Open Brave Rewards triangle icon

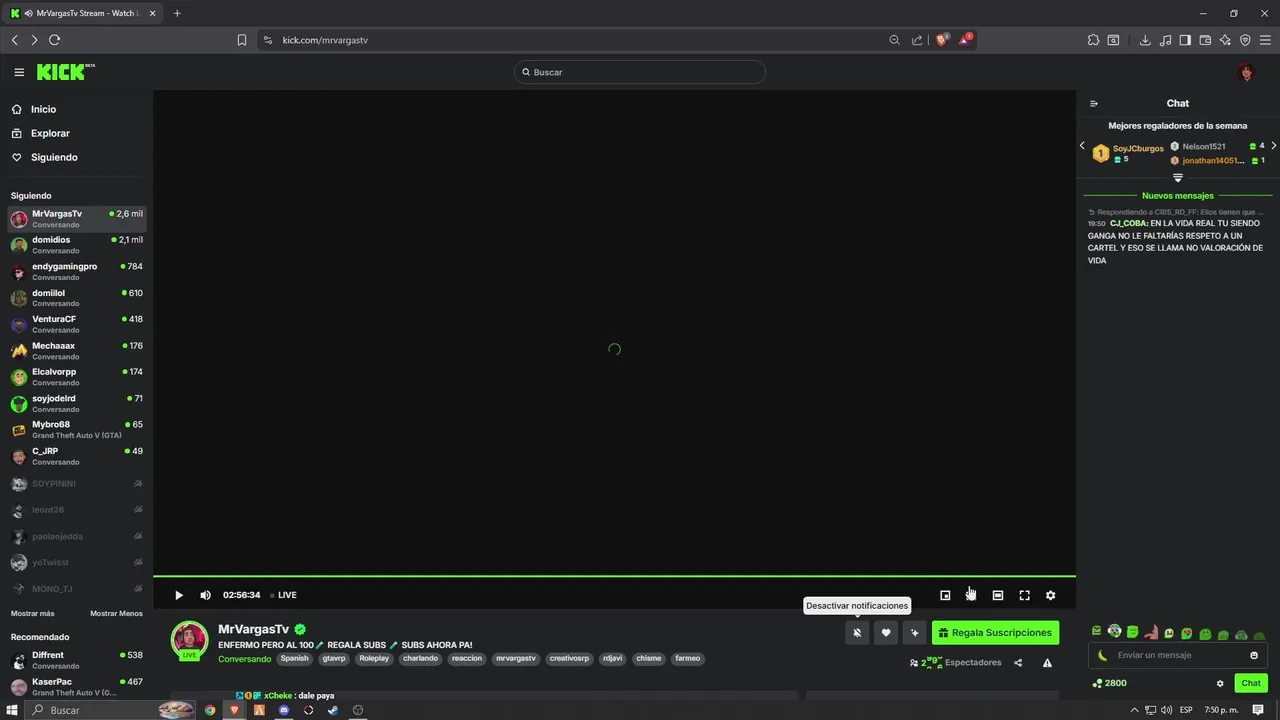click(965, 40)
